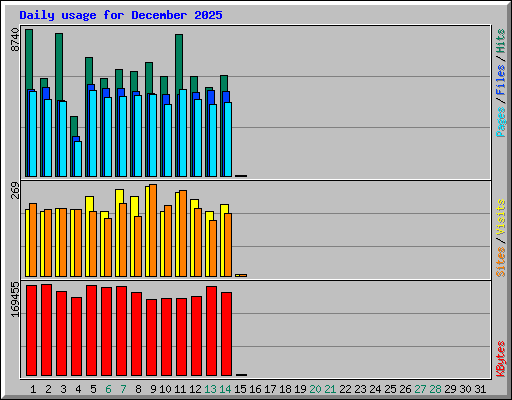Select day 3 on the date axis
512x400 pixels.
pos(63,389)
